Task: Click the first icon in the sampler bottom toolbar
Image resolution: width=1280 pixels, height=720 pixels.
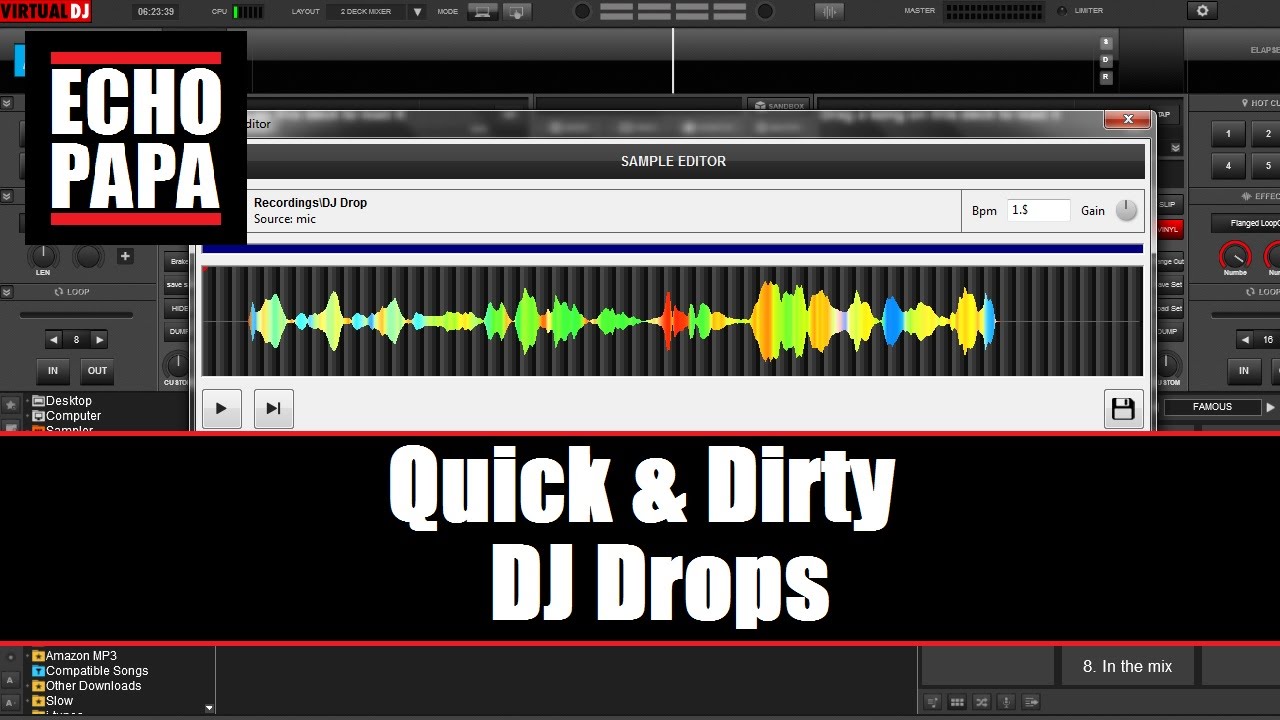Action: click(932, 702)
